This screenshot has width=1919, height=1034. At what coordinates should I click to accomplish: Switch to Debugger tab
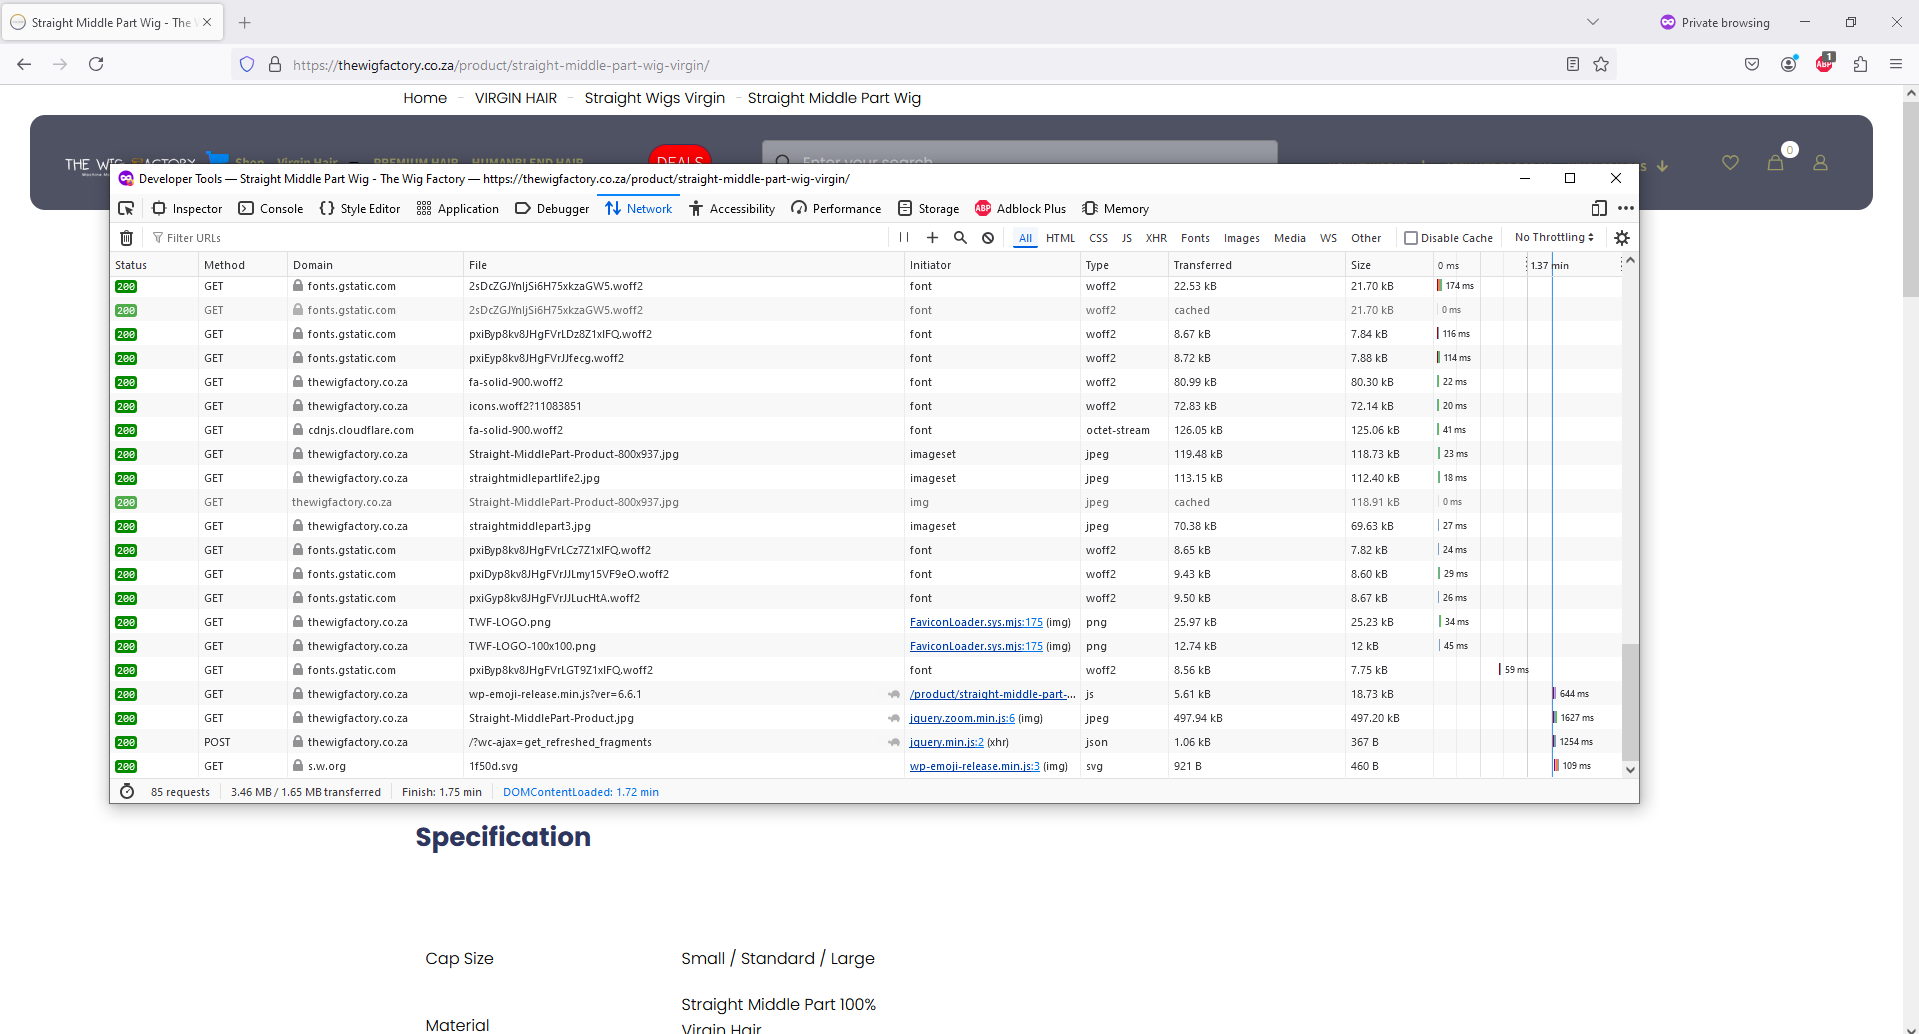coord(552,208)
